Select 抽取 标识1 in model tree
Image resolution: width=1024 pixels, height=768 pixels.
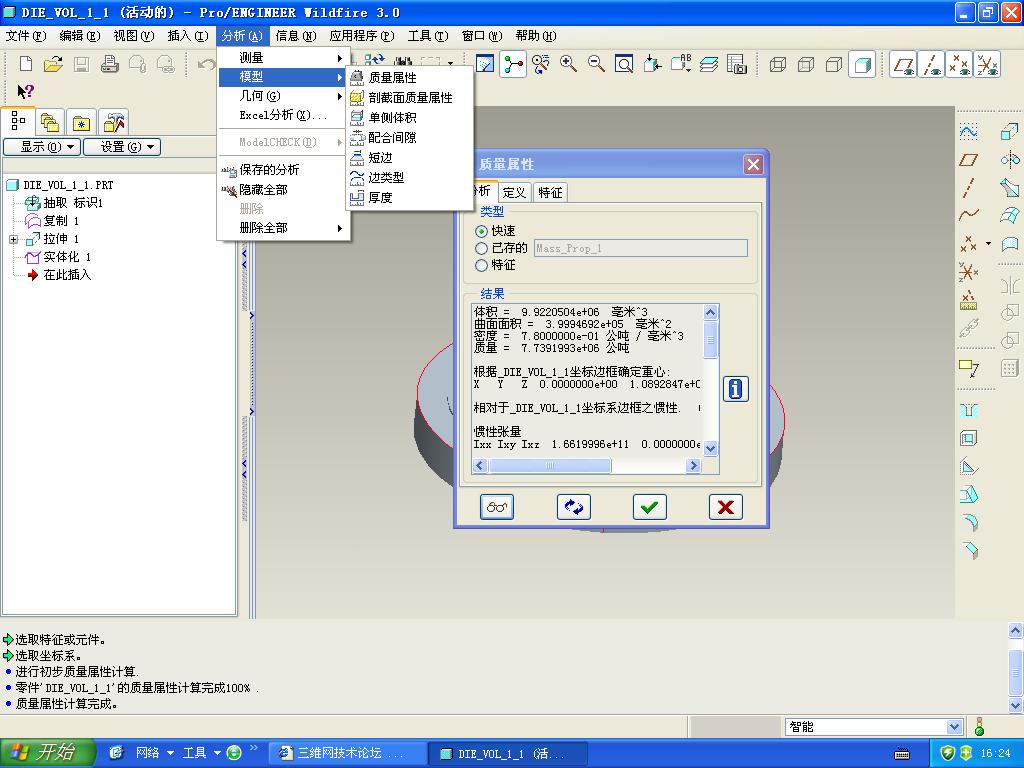pyautogui.click(x=64, y=203)
